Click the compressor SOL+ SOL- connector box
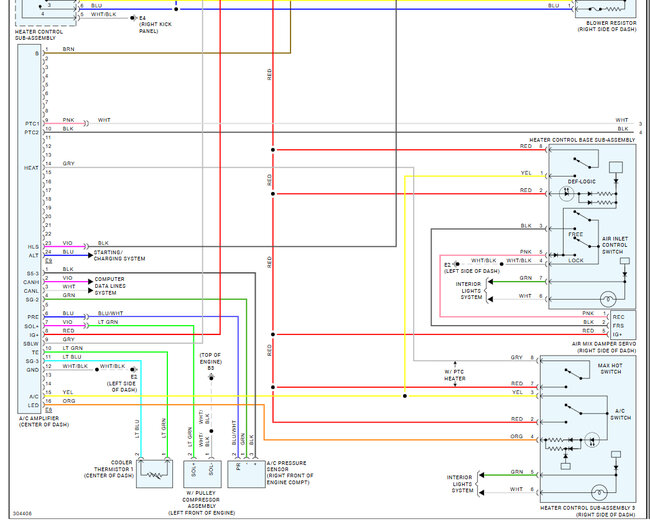This screenshot has width=650, height=524. [x=202, y=474]
